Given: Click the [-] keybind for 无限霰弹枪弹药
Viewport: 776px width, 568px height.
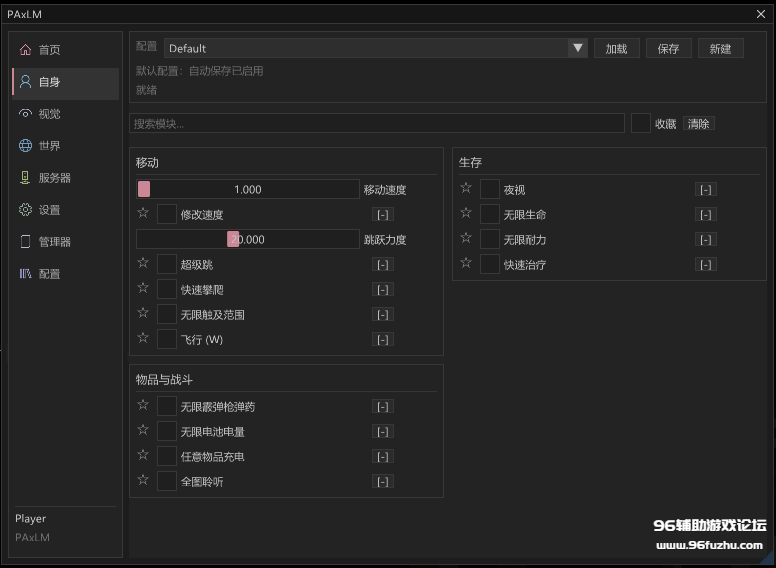Looking at the screenshot, I should (383, 407).
